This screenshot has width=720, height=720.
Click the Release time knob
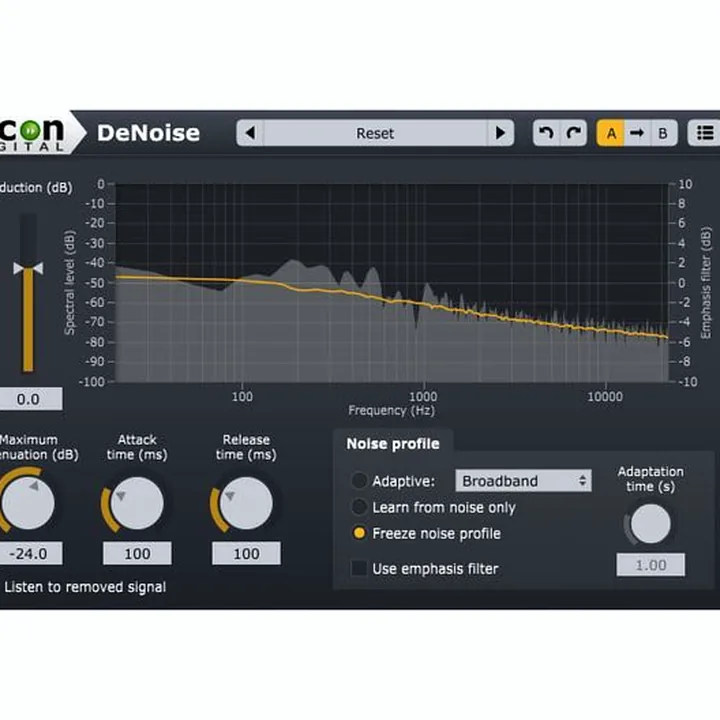pyautogui.click(x=246, y=503)
